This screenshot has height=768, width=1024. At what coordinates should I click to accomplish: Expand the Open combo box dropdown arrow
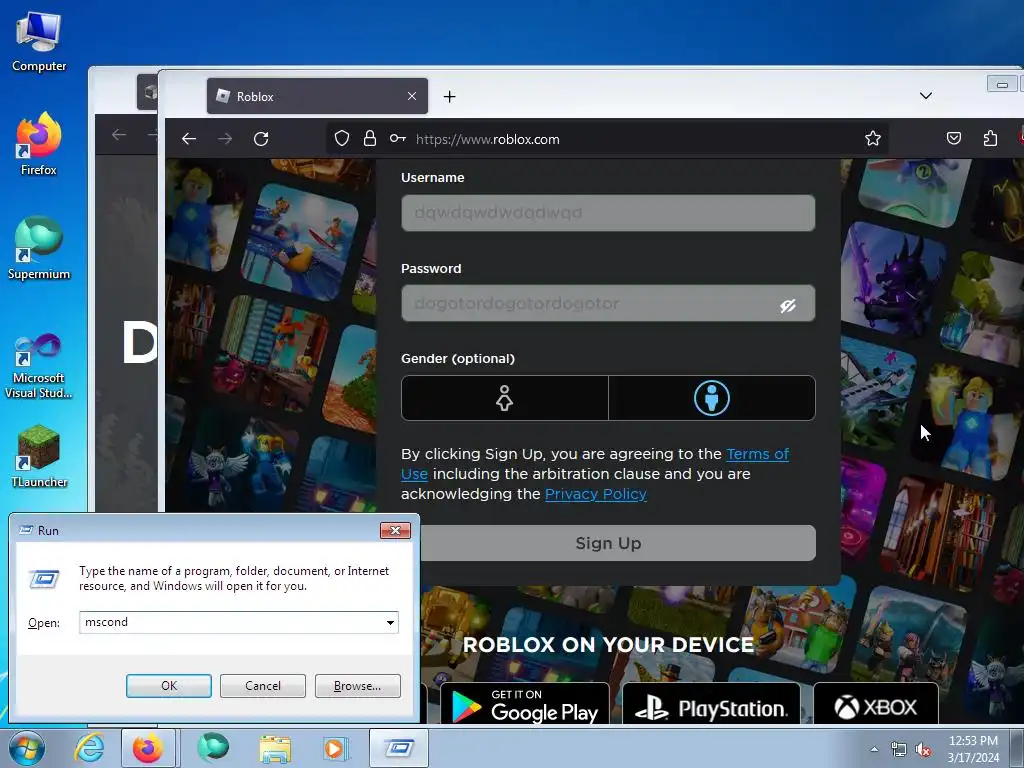coord(390,622)
